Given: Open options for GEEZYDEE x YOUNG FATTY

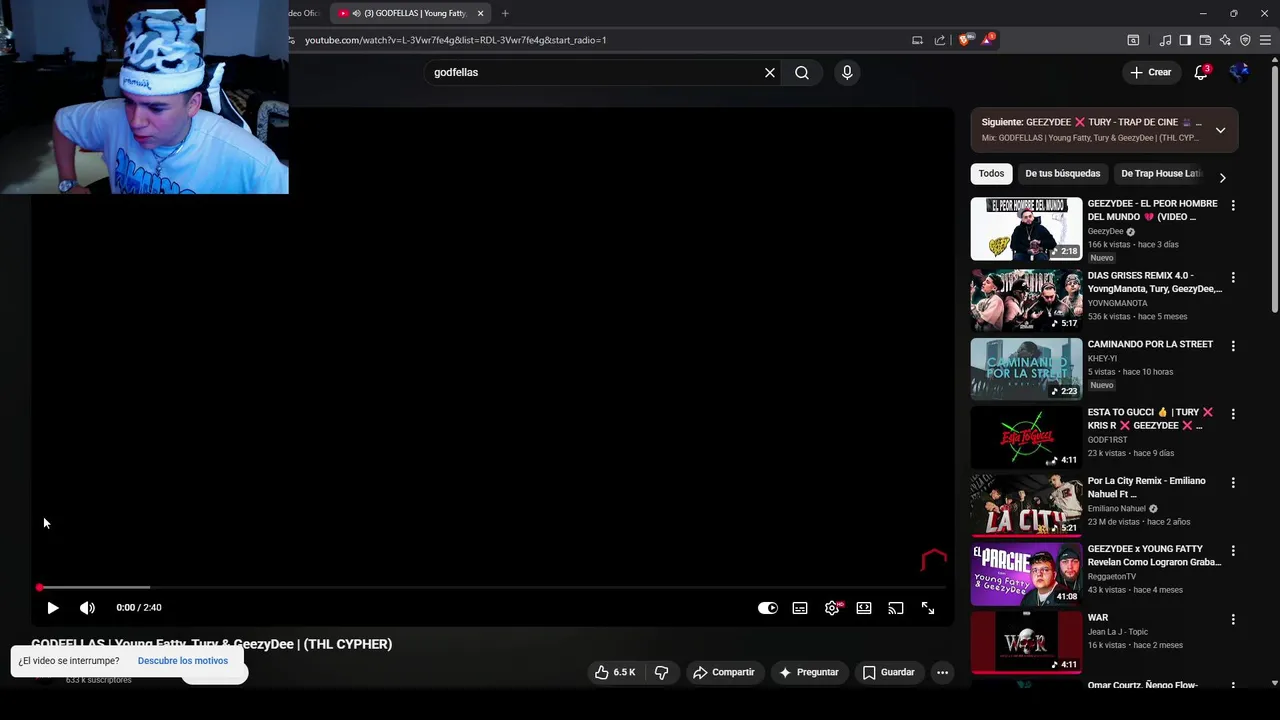Looking at the screenshot, I should (1233, 551).
